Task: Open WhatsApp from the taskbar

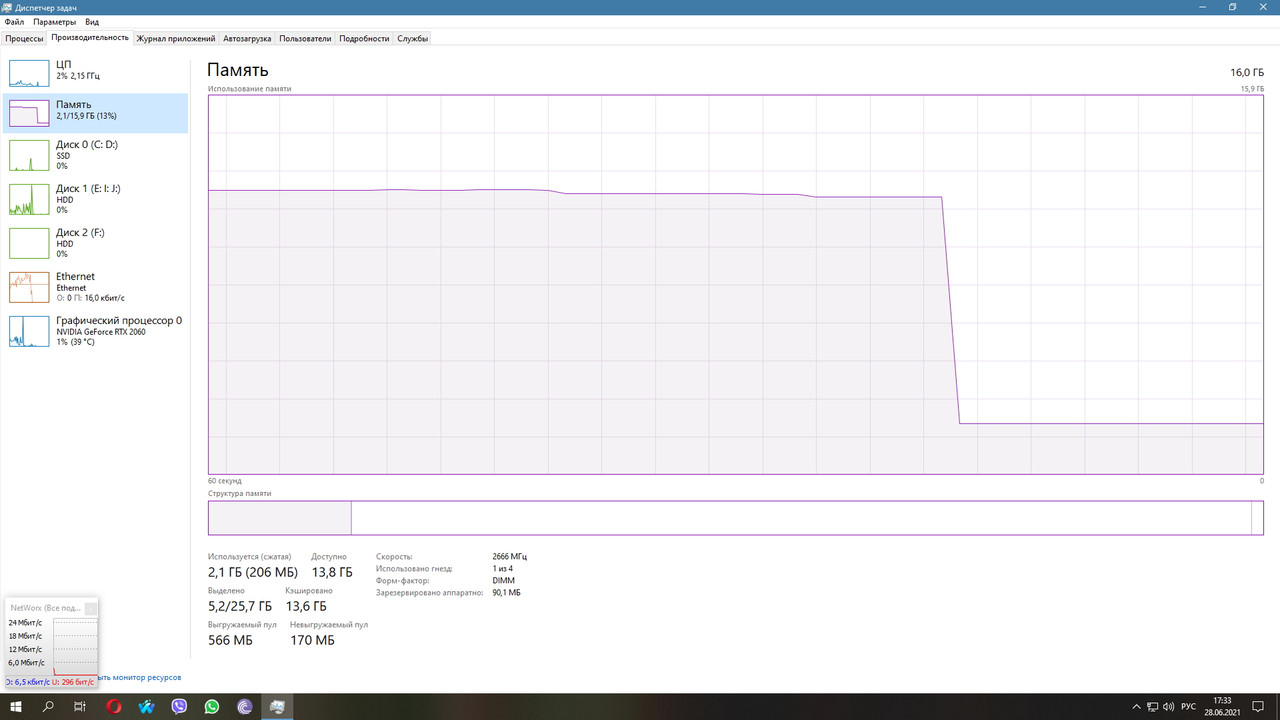Action: pyautogui.click(x=212, y=706)
